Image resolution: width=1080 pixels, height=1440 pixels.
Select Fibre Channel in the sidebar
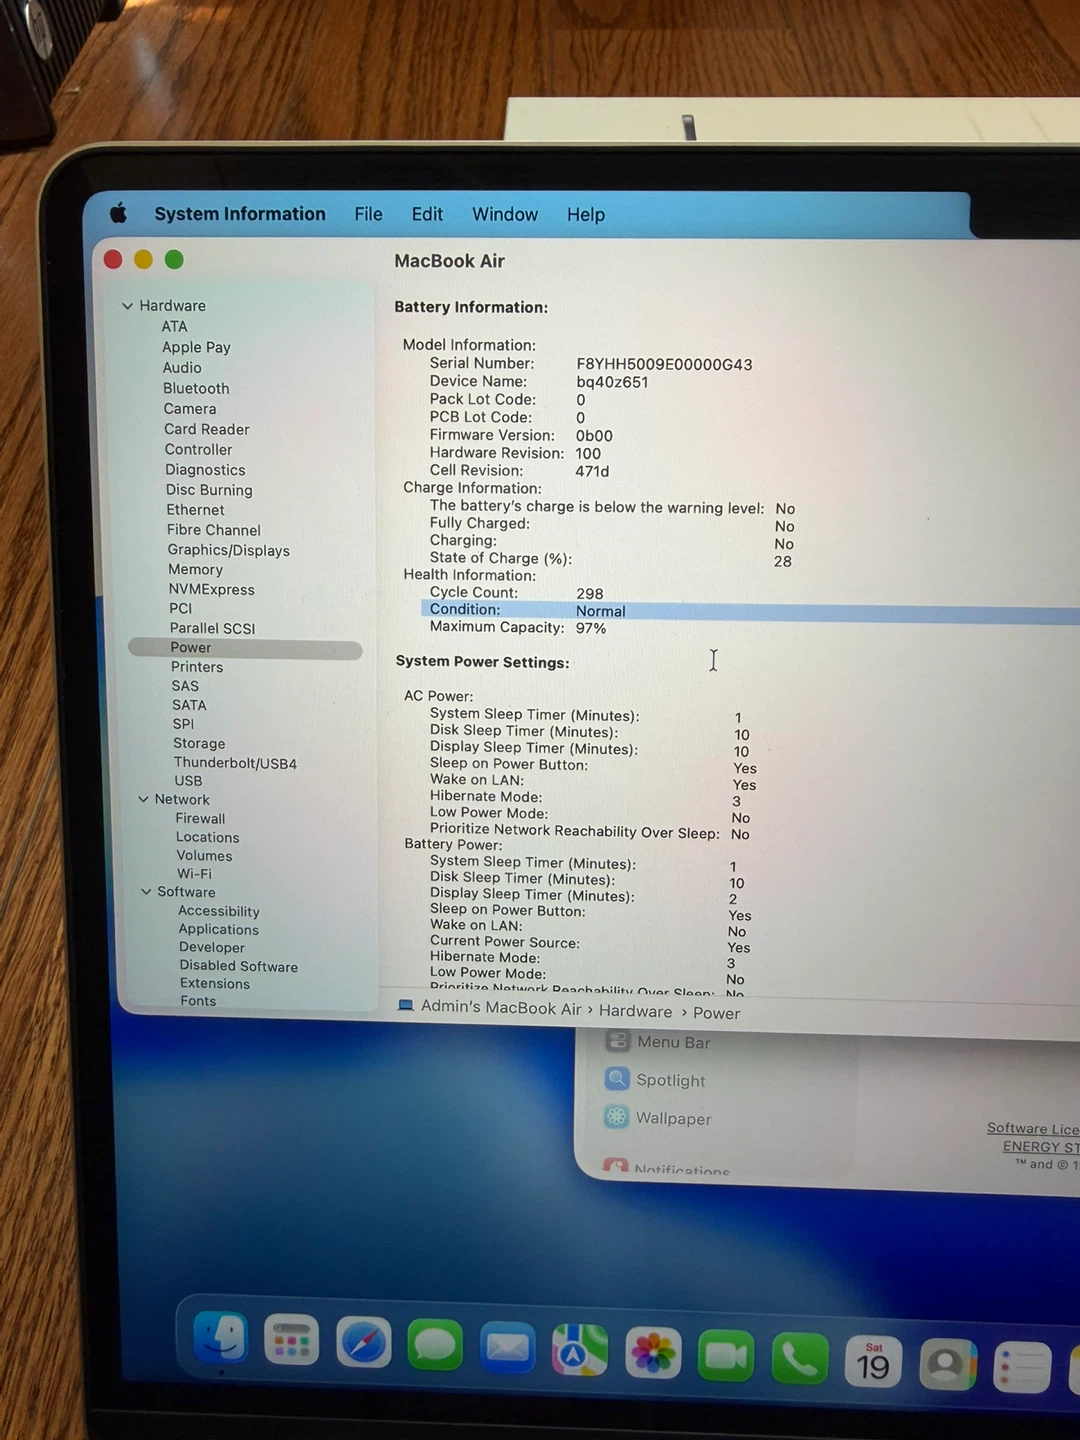[x=214, y=530]
